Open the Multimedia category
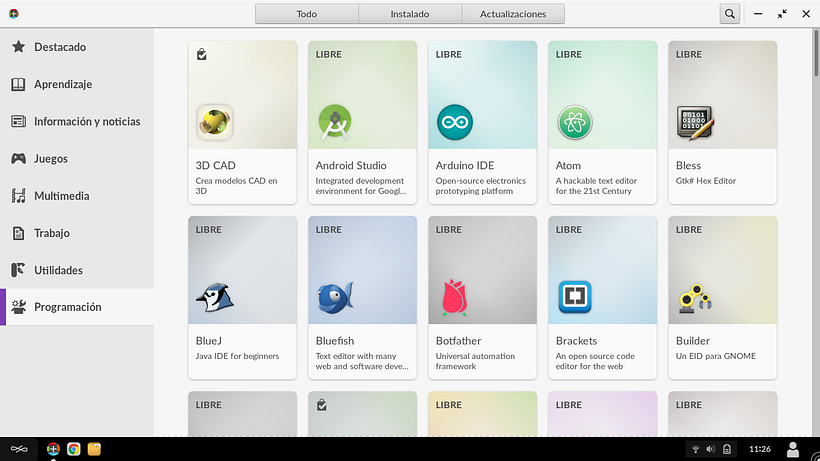This screenshot has width=820, height=461. (x=77, y=195)
